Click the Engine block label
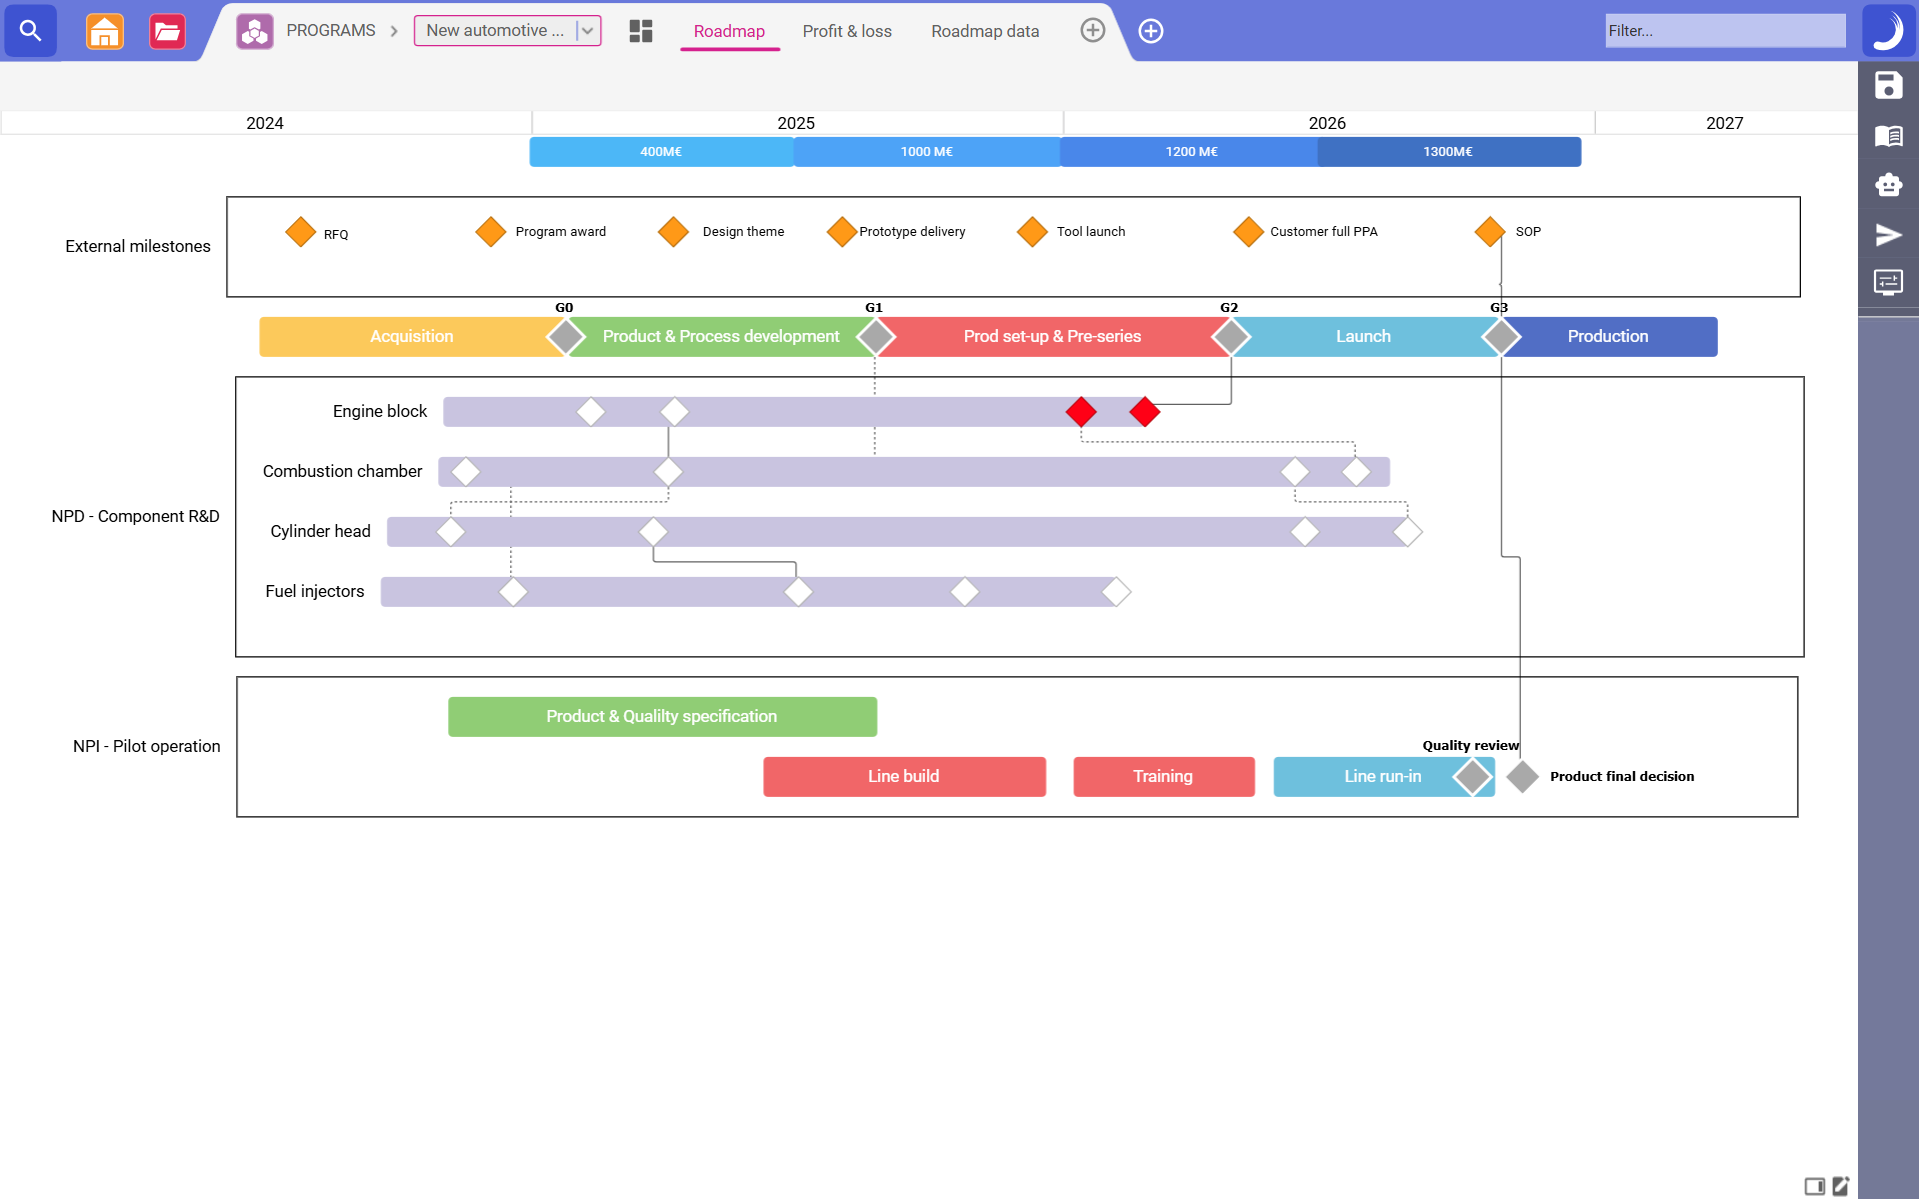 point(379,412)
